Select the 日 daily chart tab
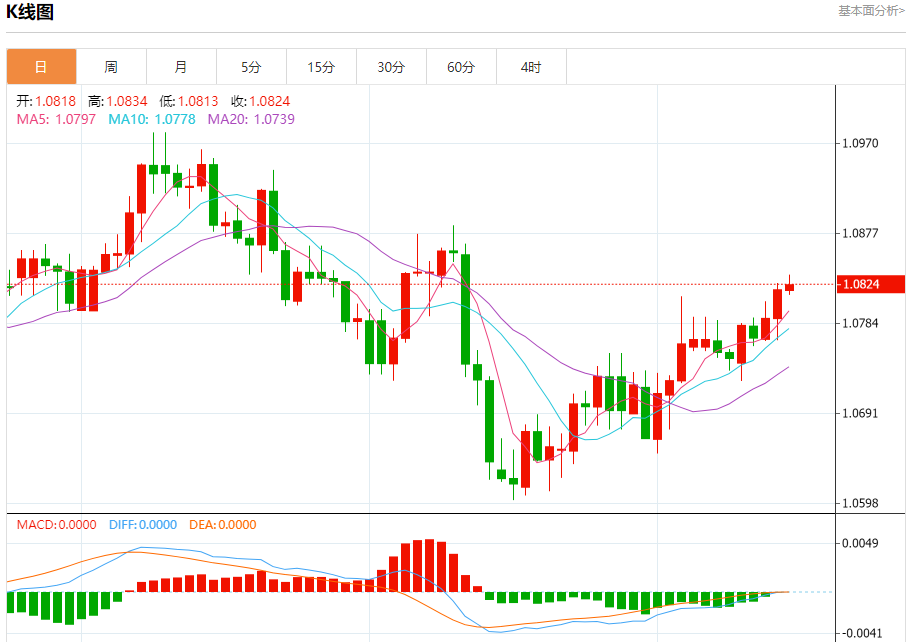This screenshot has width=909, height=642. pyautogui.click(x=41, y=67)
